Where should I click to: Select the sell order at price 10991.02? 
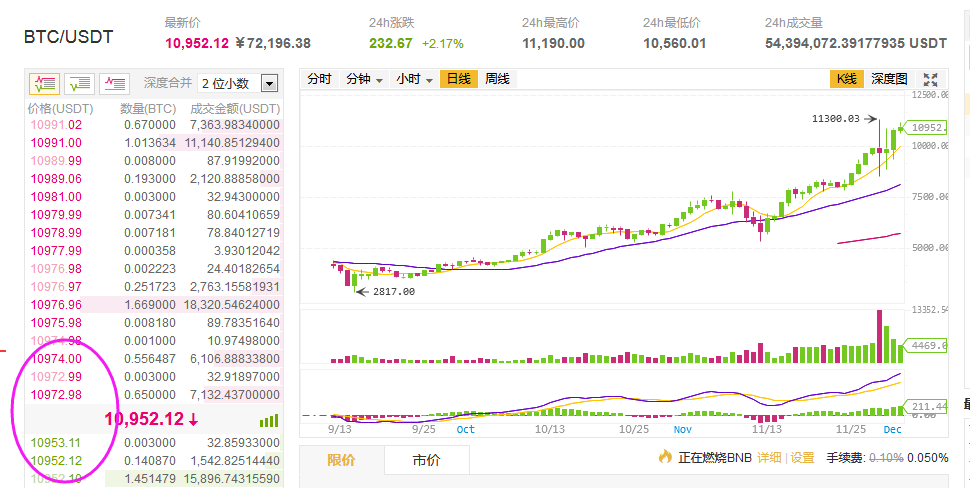pos(153,125)
